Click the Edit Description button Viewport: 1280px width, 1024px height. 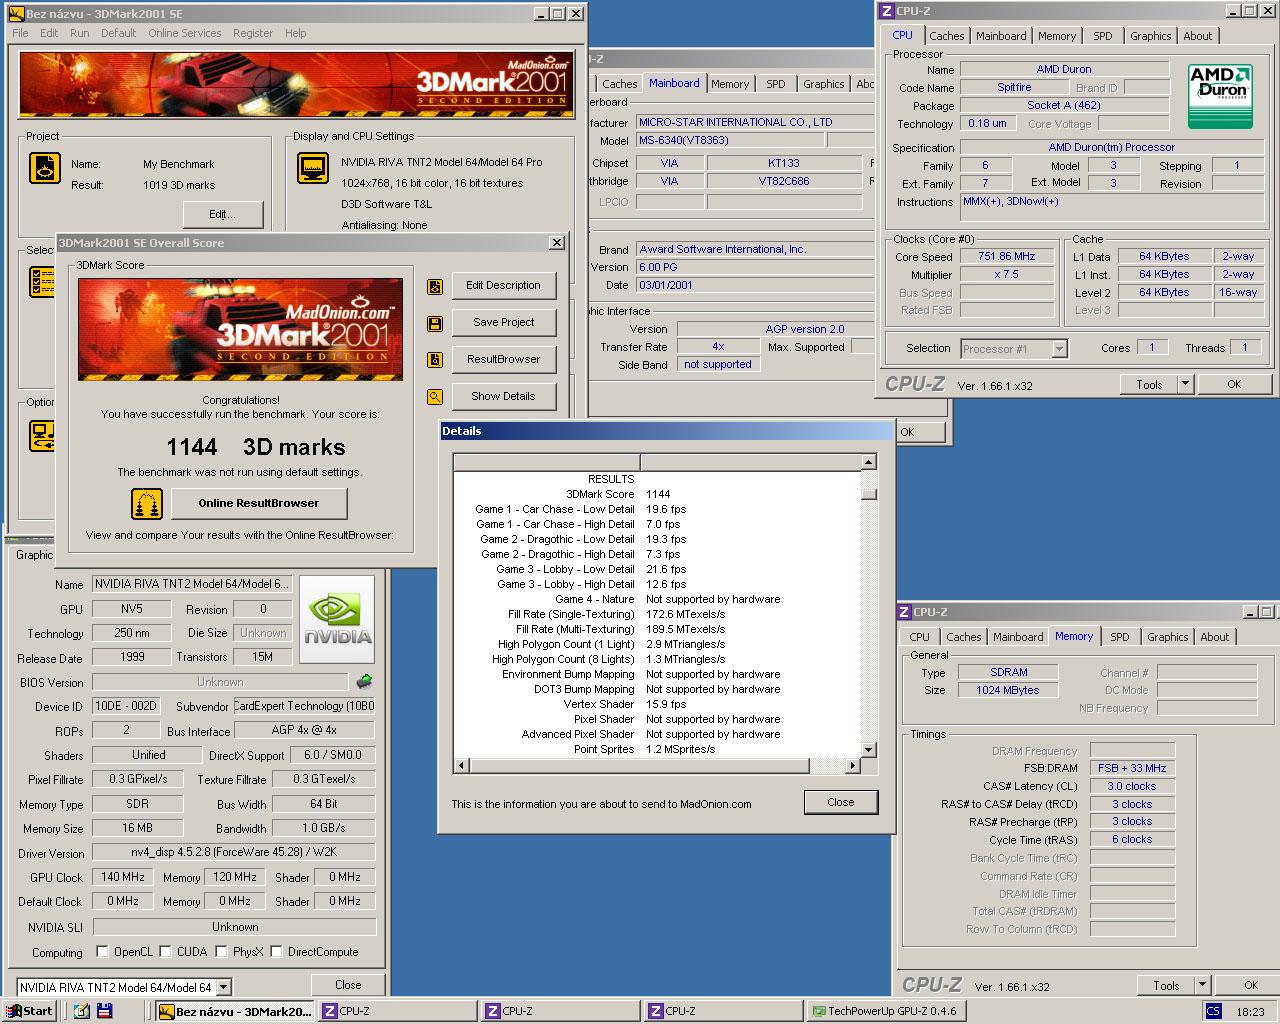tap(503, 286)
